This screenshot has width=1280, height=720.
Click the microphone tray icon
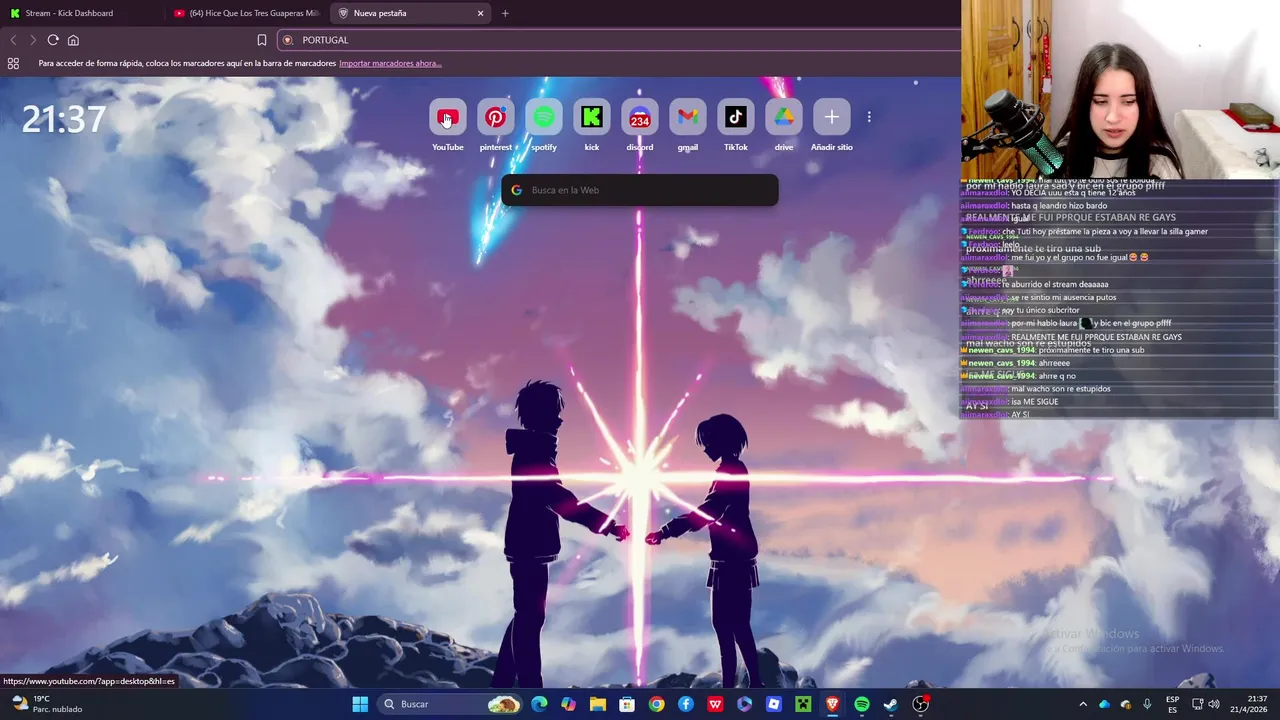pyautogui.click(x=1147, y=704)
